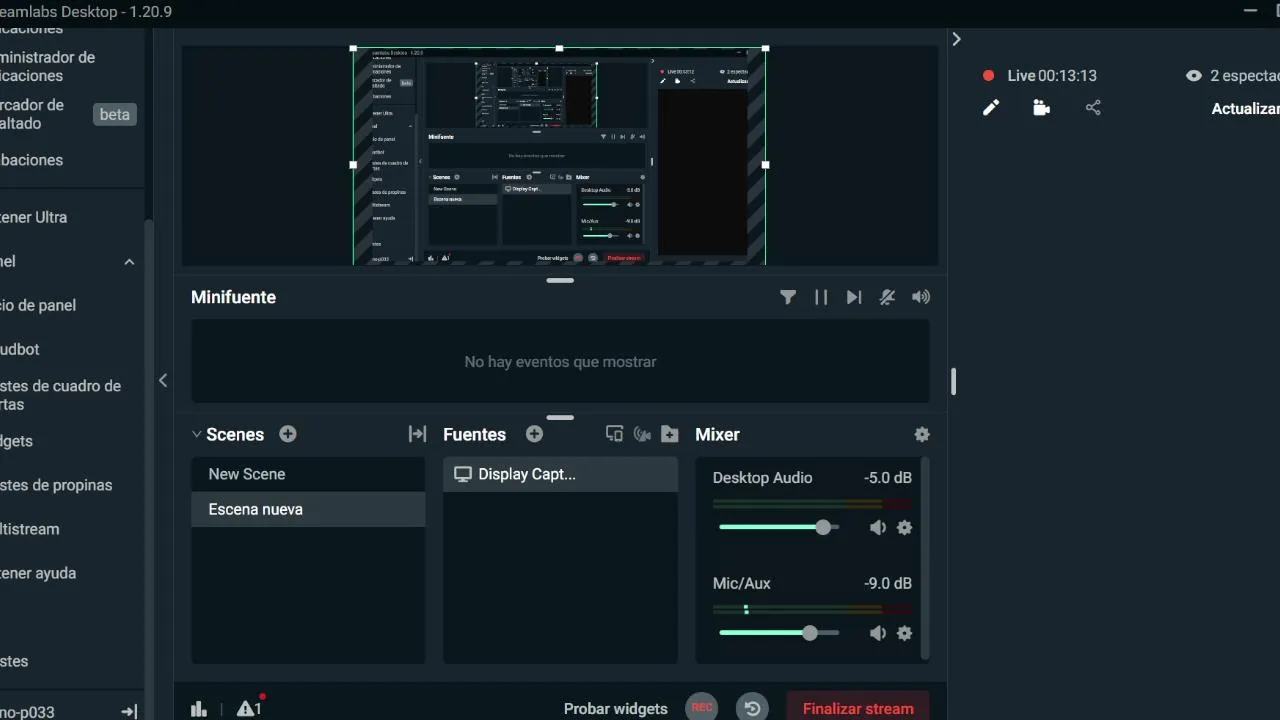Open the guest camera icon in Fuentes
This screenshot has height=720, width=1280.
(x=642, y=434)
